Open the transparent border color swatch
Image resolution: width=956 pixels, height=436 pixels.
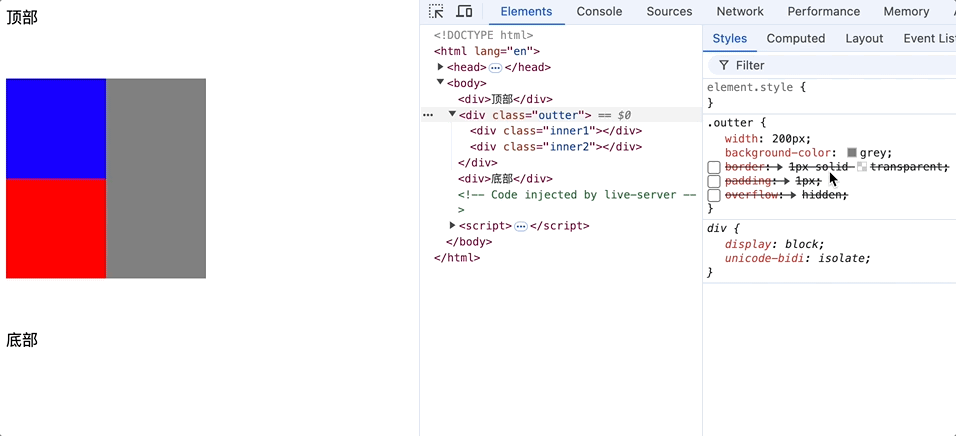(x=862, y=167)
